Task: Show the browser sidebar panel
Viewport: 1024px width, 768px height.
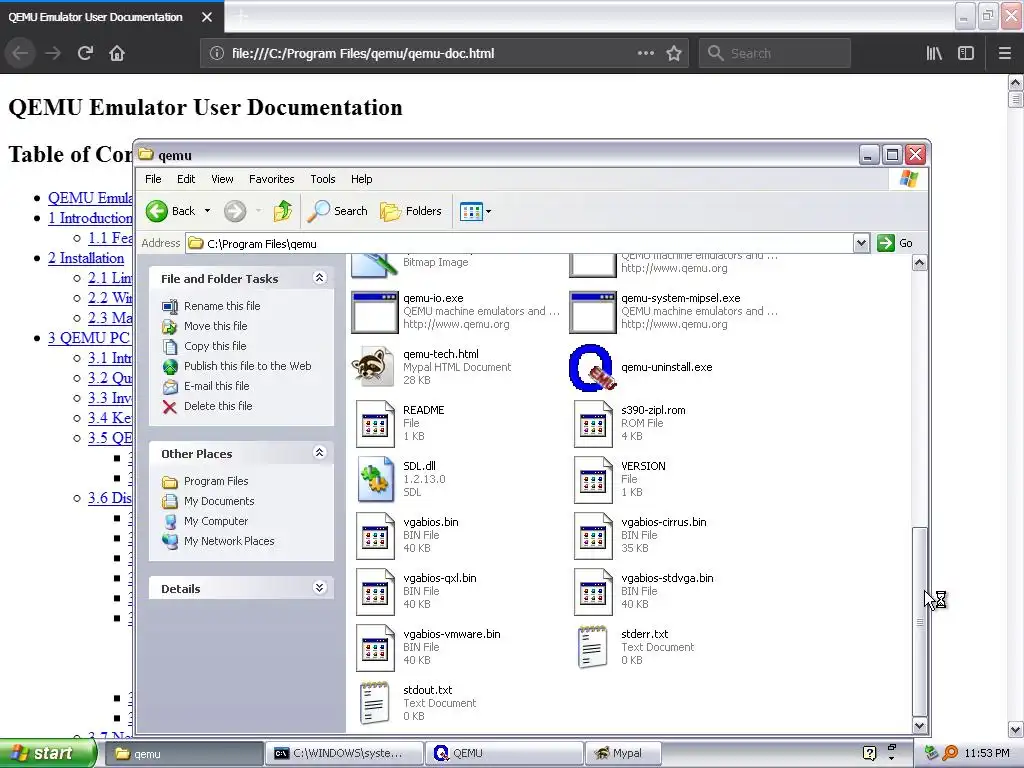Action: tap(966, 53)
